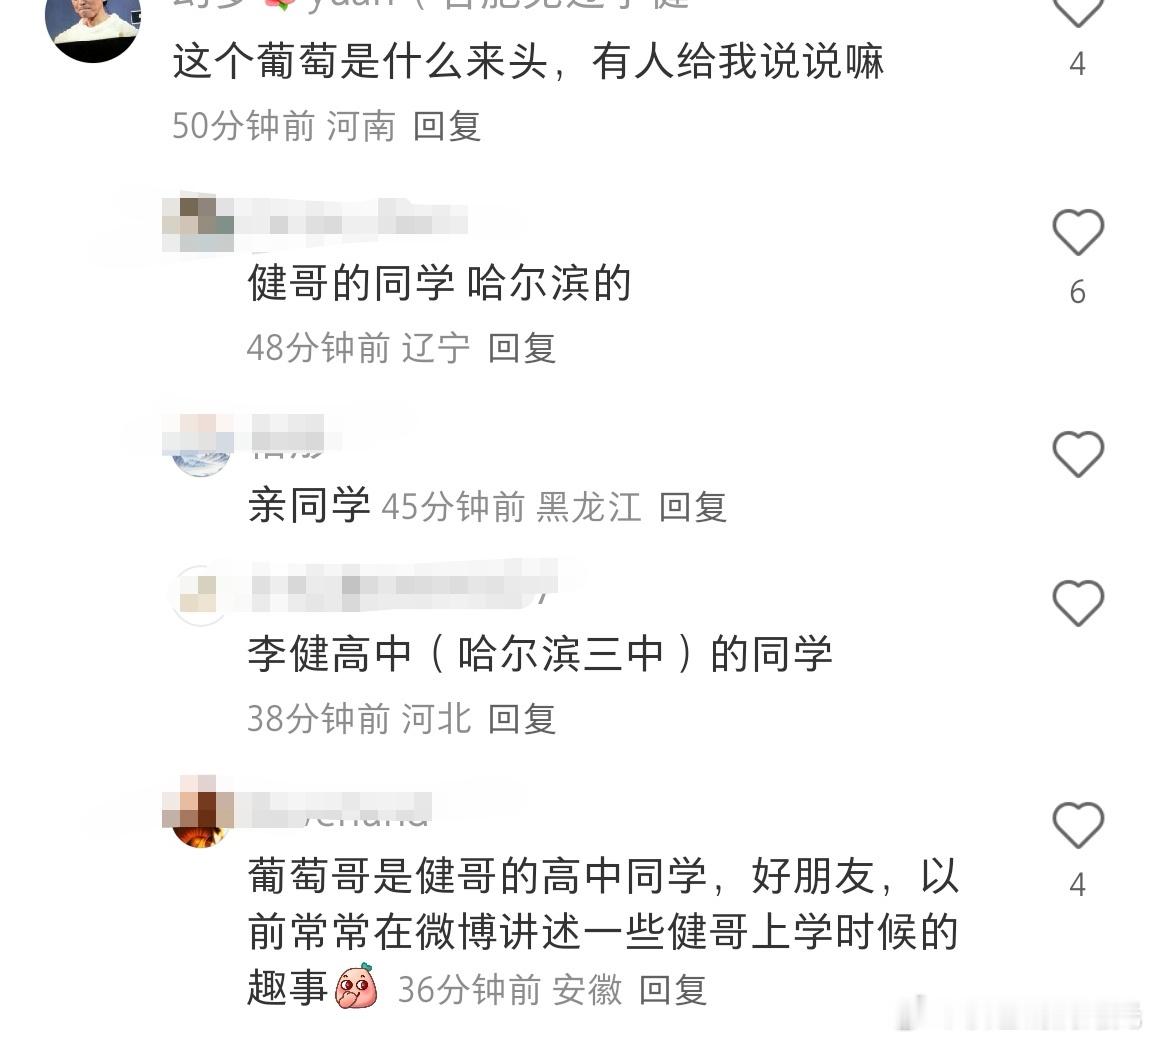
Task: Tap 回复 next to 安徽
Action: [672, 990]
